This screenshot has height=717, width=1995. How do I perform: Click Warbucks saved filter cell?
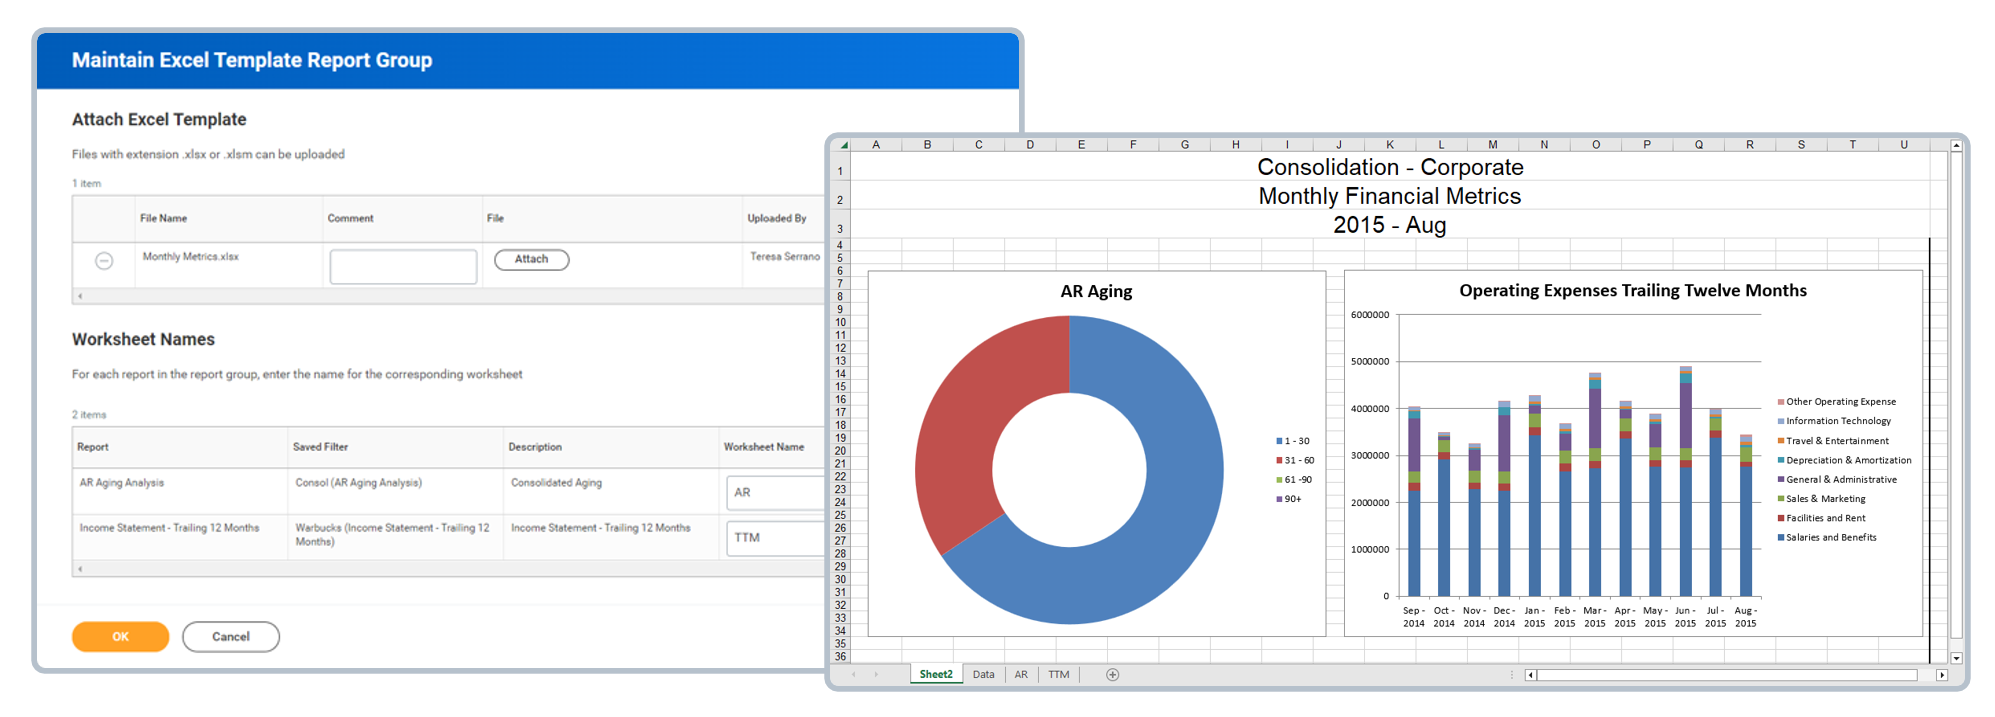coord(392,535)
